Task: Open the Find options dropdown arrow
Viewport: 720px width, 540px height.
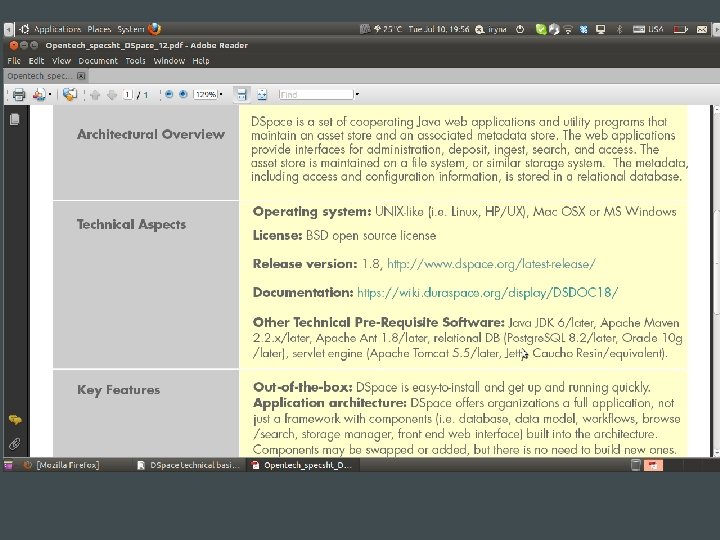Action: tap(357, 95)
